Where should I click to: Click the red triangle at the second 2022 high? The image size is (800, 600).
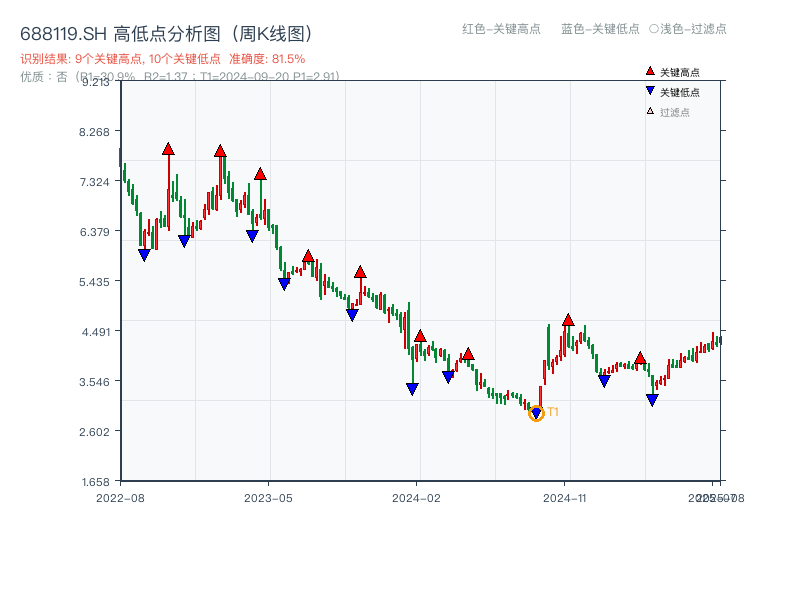point(220,152)
